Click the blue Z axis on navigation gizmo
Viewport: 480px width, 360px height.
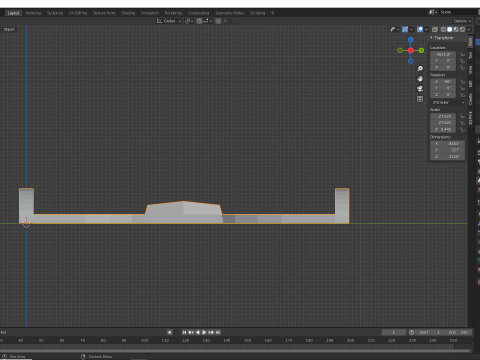(411, 40)
